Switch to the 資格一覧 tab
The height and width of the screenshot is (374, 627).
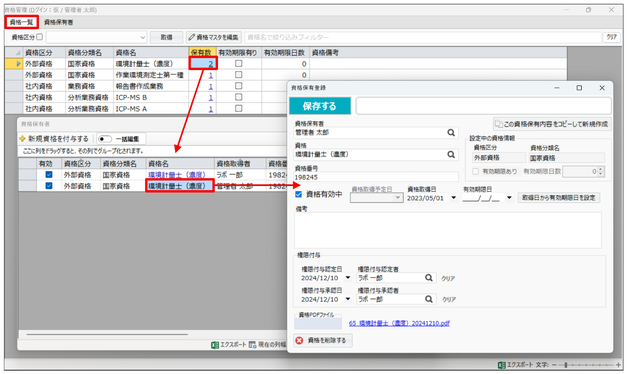click(22, 22)
